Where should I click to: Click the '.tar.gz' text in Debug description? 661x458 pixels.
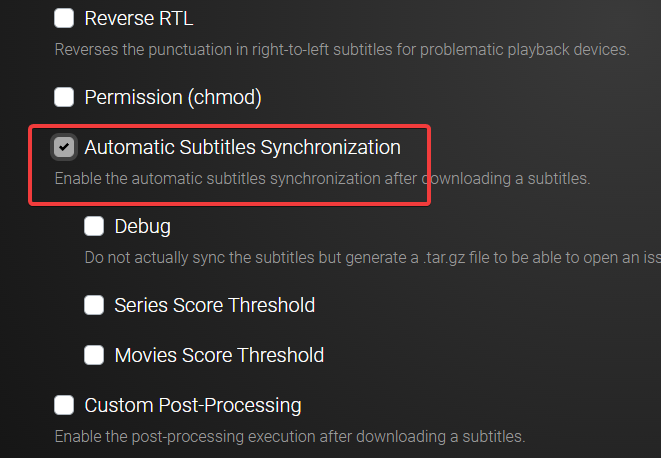click(x=444, y=258)
